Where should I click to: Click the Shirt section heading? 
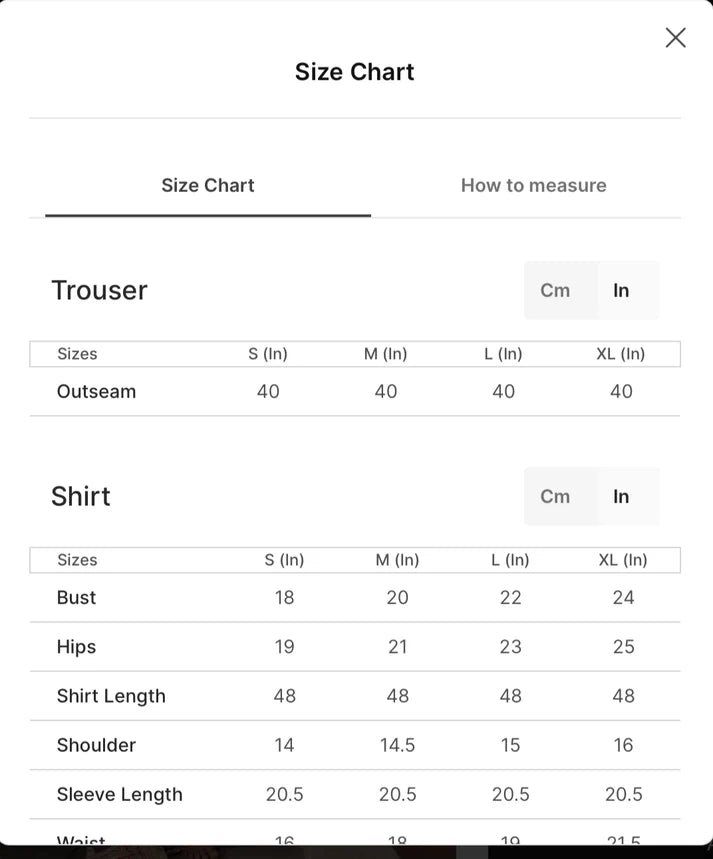pyautogui.click(x=81, y=496)
